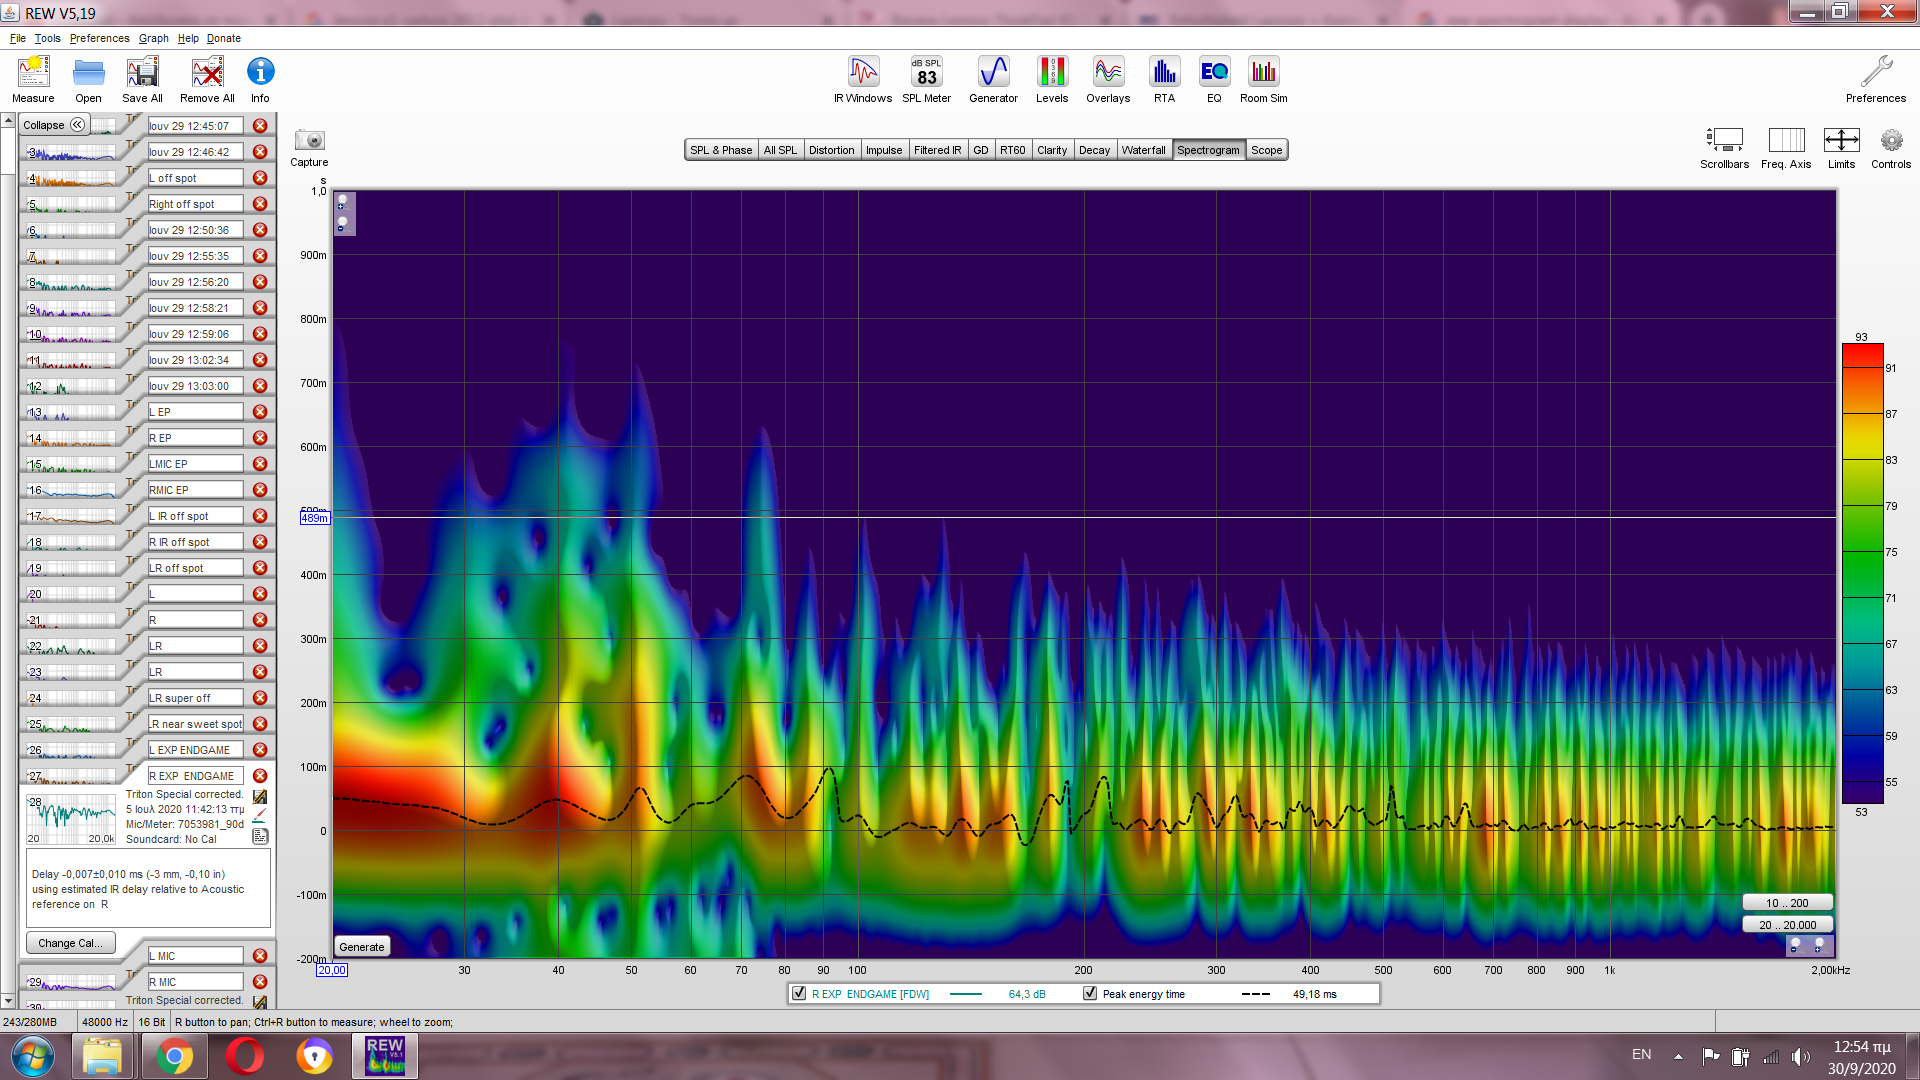Switch to the Distortion tab
1920x1080 pixels.
(x=831, y=150)
